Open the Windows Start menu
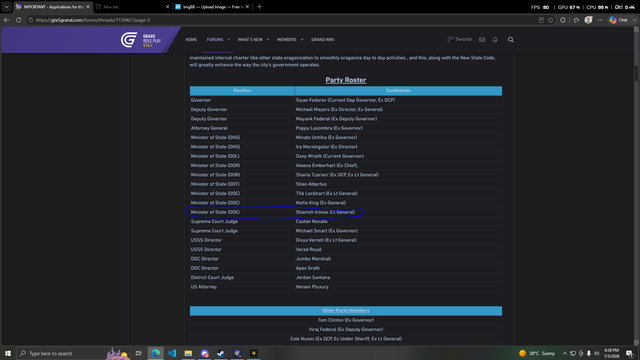 pyautogui.click(x=8, y=353)
